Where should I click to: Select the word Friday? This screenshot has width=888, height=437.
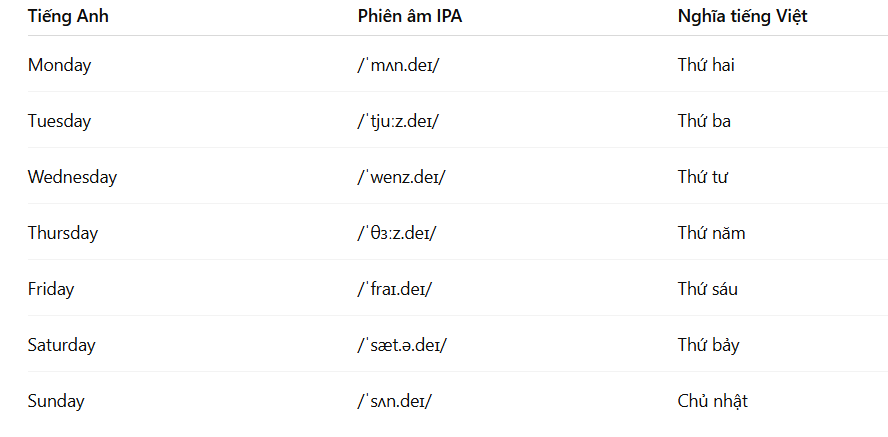point(51,289)
